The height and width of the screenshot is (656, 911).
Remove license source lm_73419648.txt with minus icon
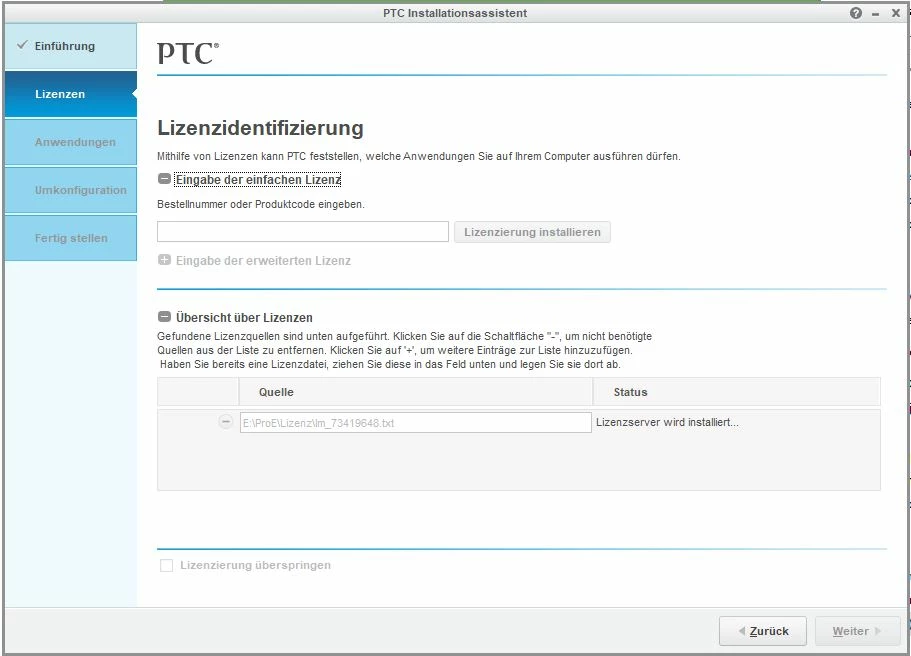pyautogui.click(x=226, y=422)
